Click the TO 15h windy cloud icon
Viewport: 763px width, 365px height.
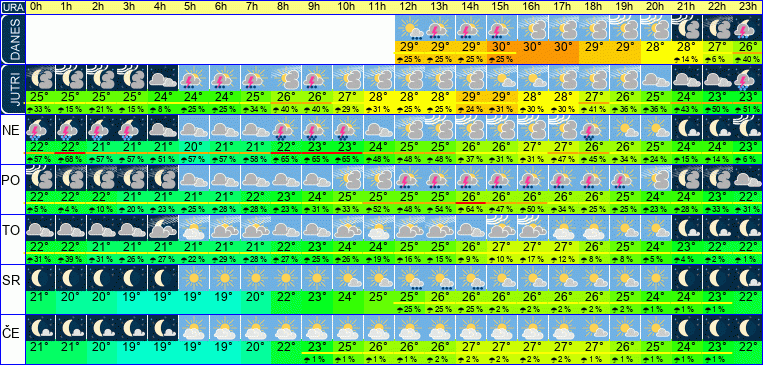point(502,228)
